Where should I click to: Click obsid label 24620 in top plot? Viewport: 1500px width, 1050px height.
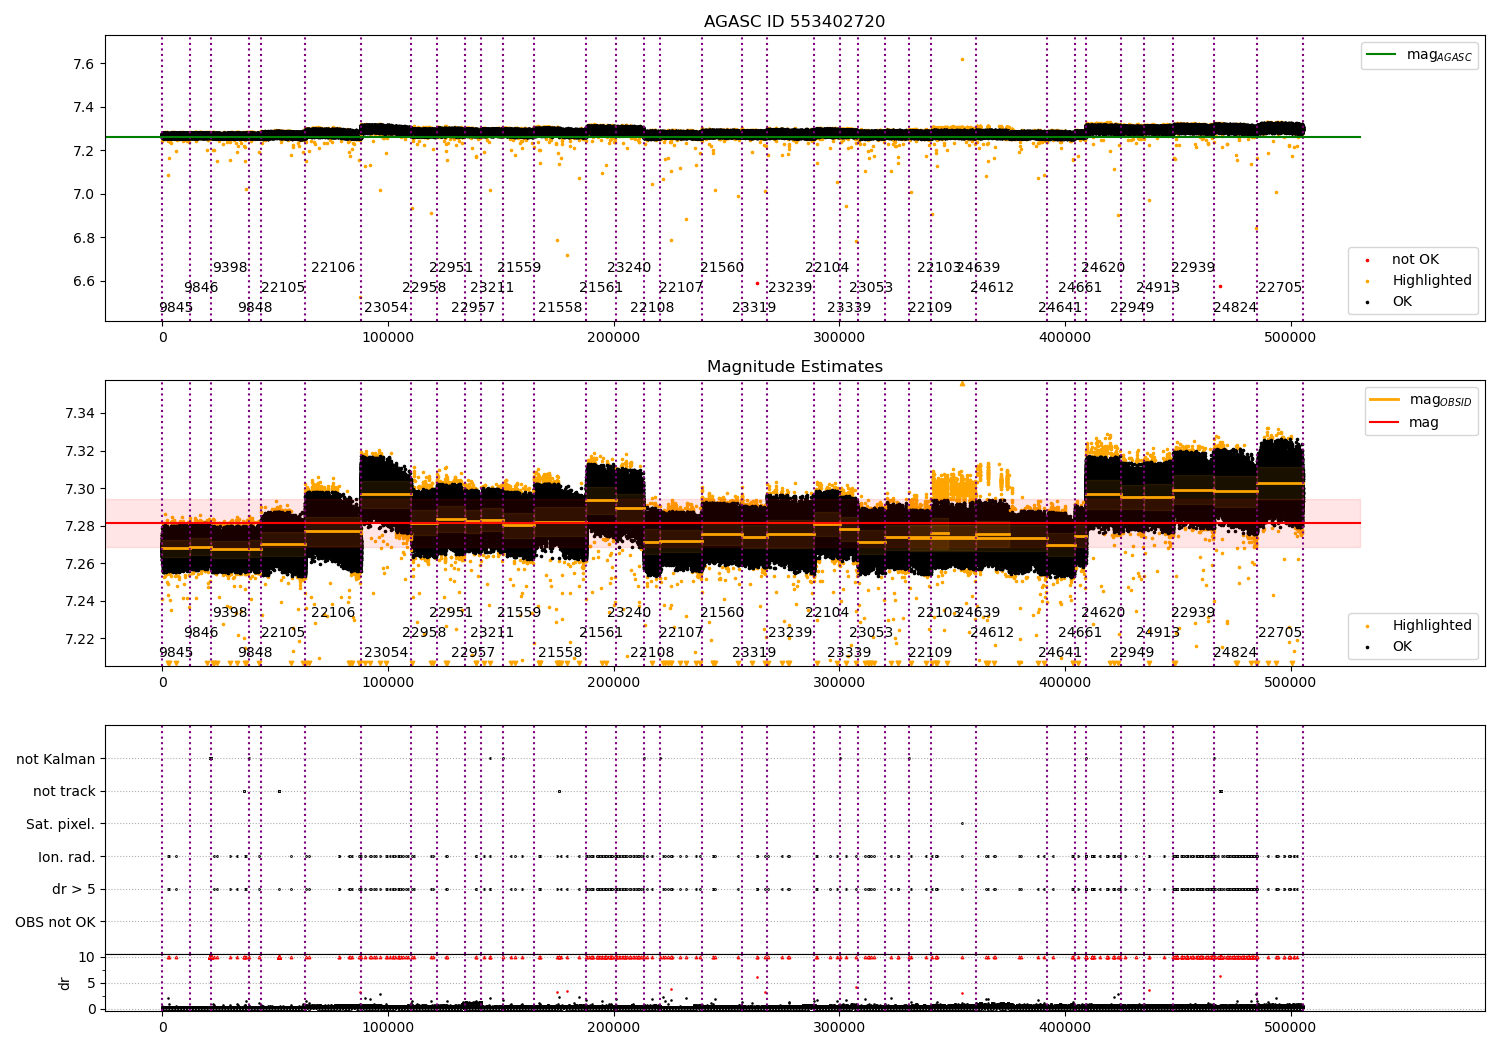tap(1103, 268)
